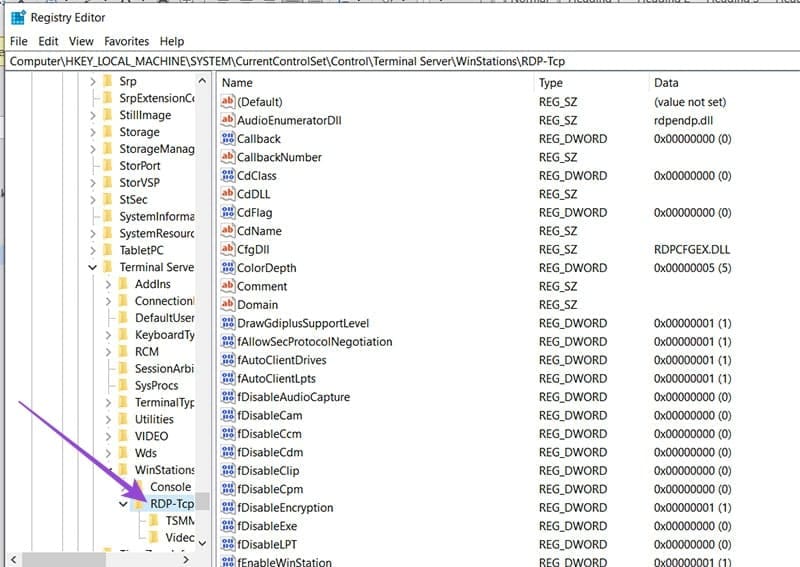
Task: Select the fDisableCdm value name
Action: pyautogui.click(x=270, y=452)
